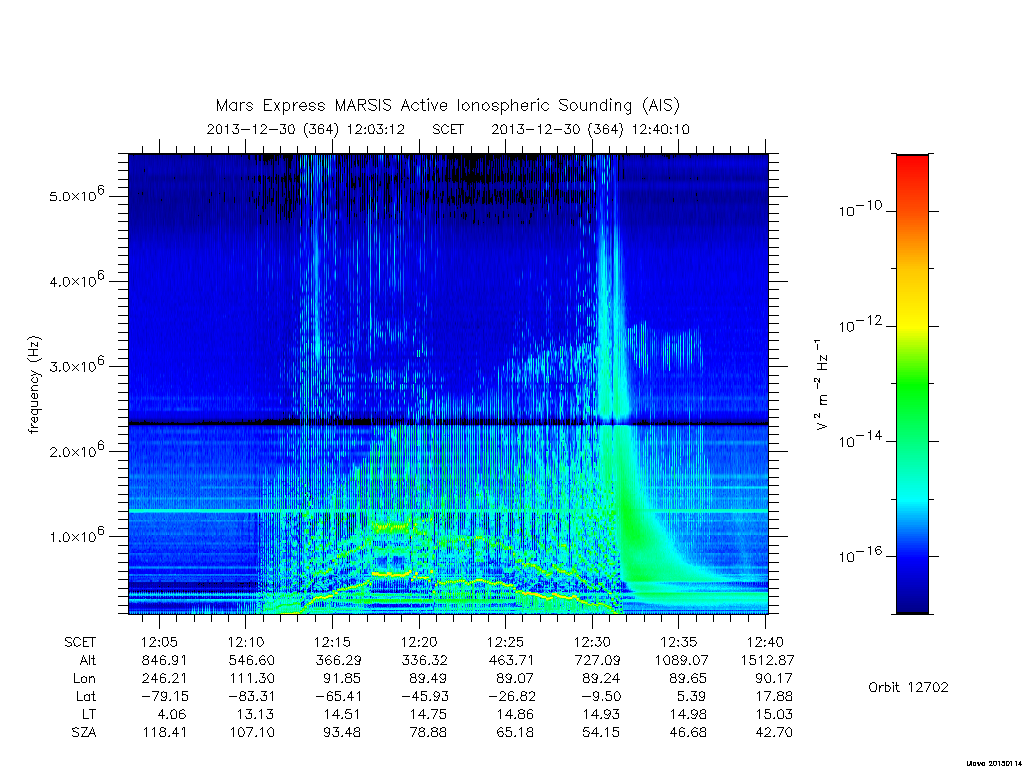Click the 12:35 SCET time tick label
Image resolution: width=1024 pixels, height=768 pixels.
click(679, 642)
